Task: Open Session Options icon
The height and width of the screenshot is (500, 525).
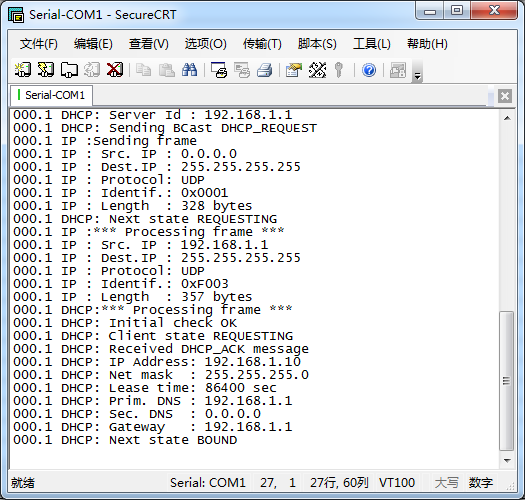Action: click(x=294, y=70)
